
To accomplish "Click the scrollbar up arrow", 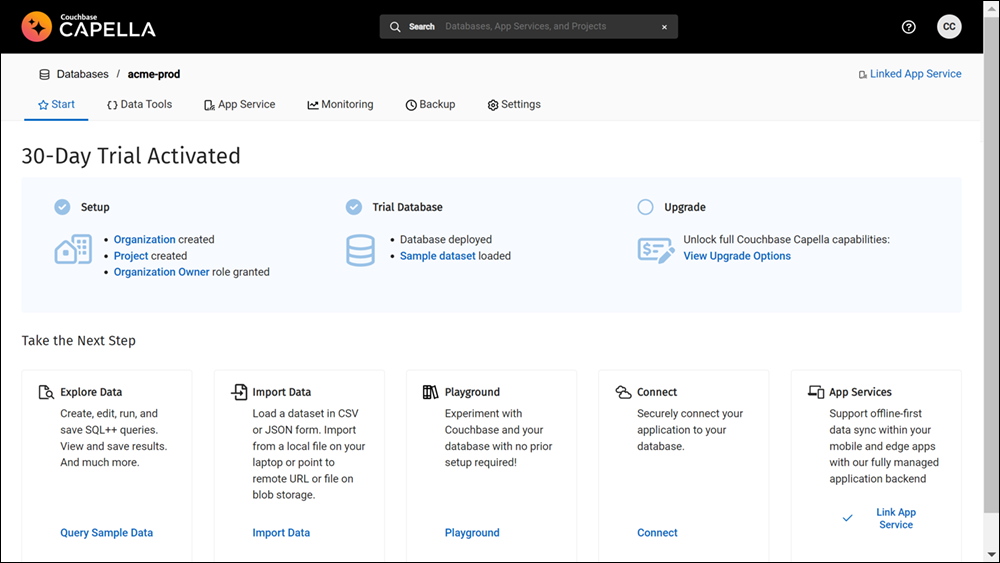I will pyautogui.click(x=991, y=8).
